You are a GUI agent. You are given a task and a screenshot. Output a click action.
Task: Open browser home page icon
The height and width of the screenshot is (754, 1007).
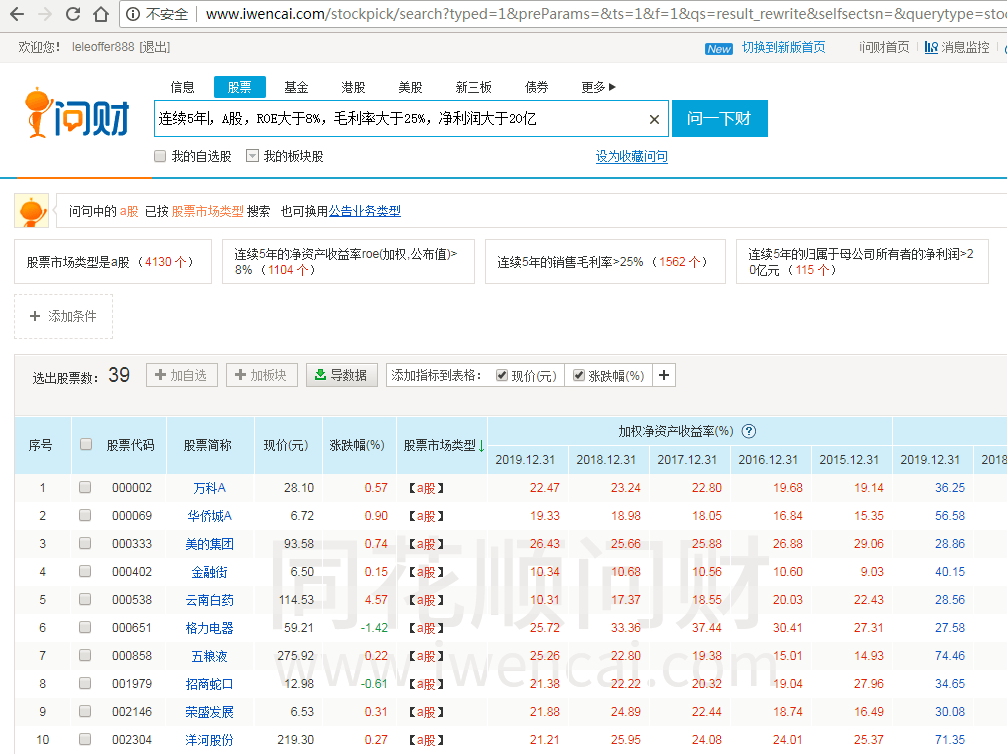click(x=101, y=14)
